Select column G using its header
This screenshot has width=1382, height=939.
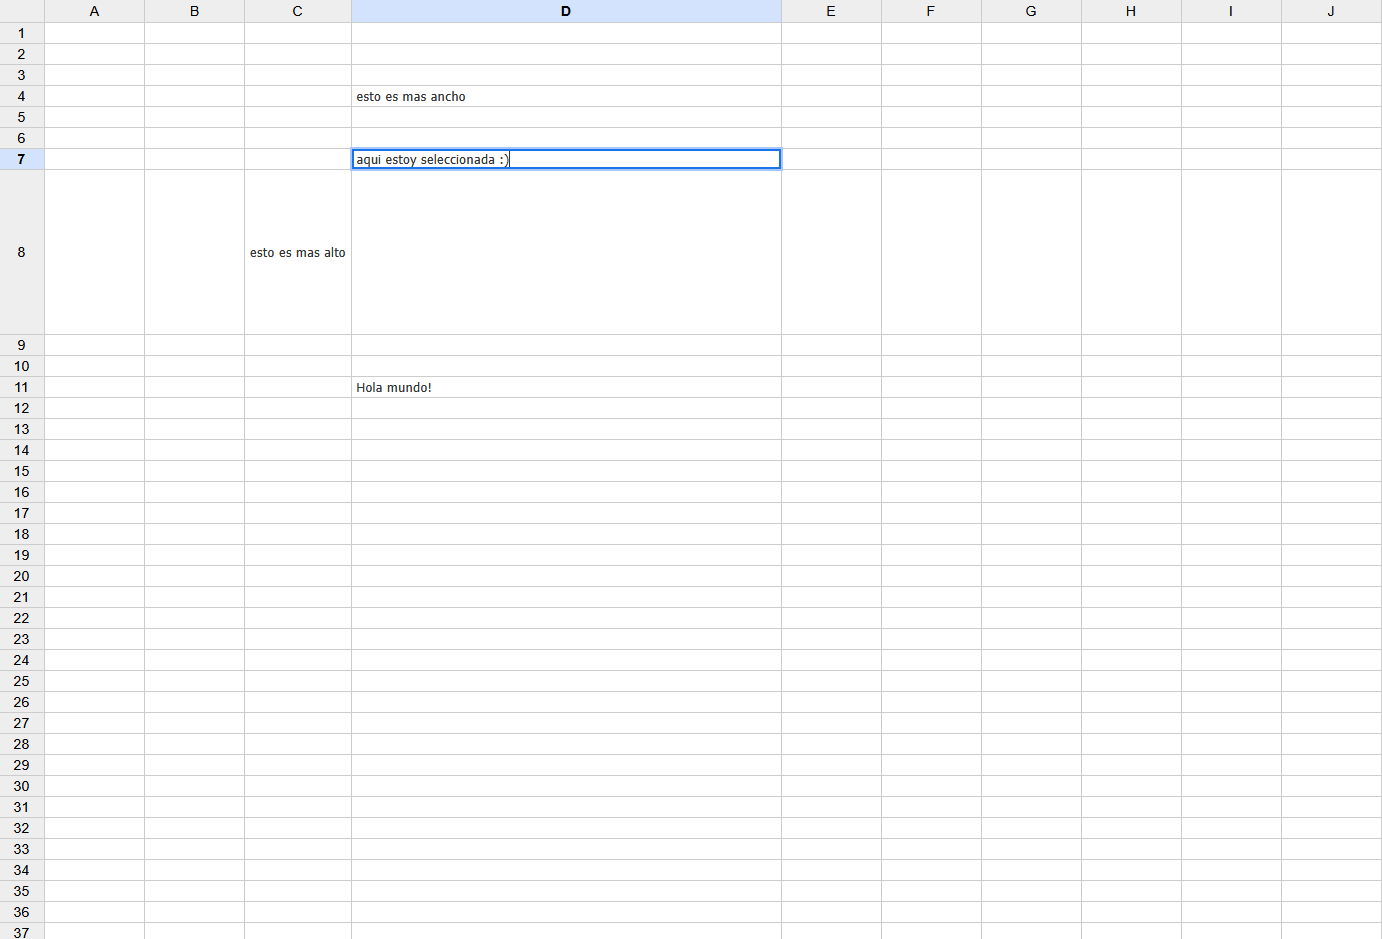tap(1030, 11)
